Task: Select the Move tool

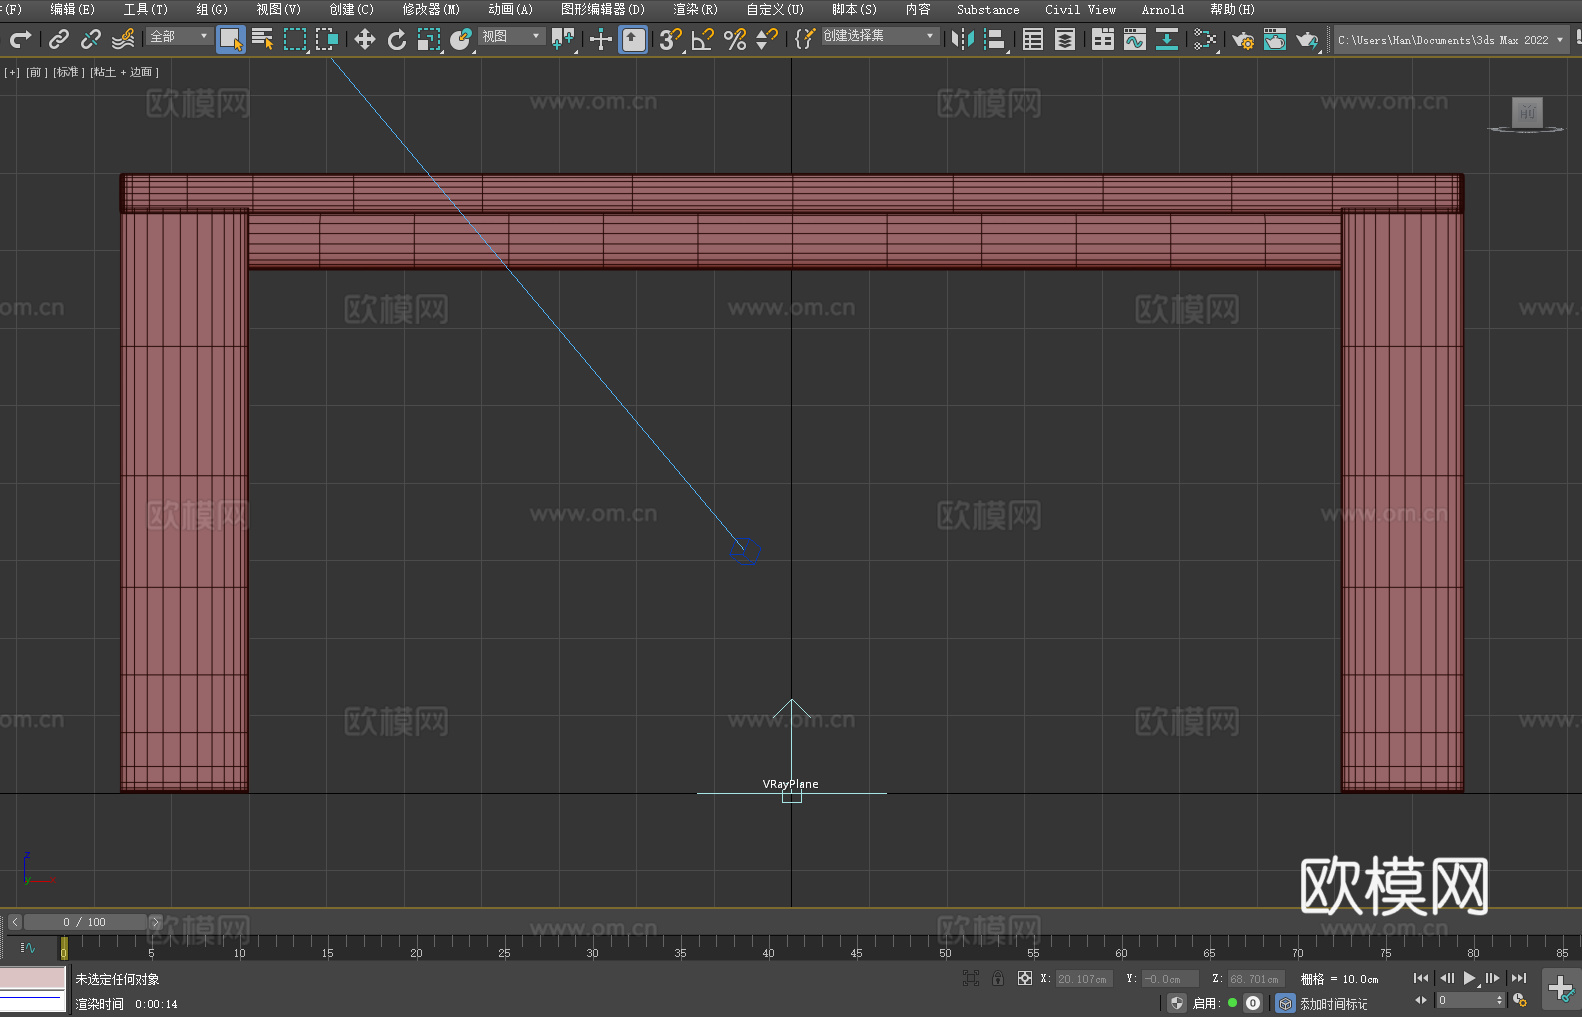Action: (x=365, y=39)
